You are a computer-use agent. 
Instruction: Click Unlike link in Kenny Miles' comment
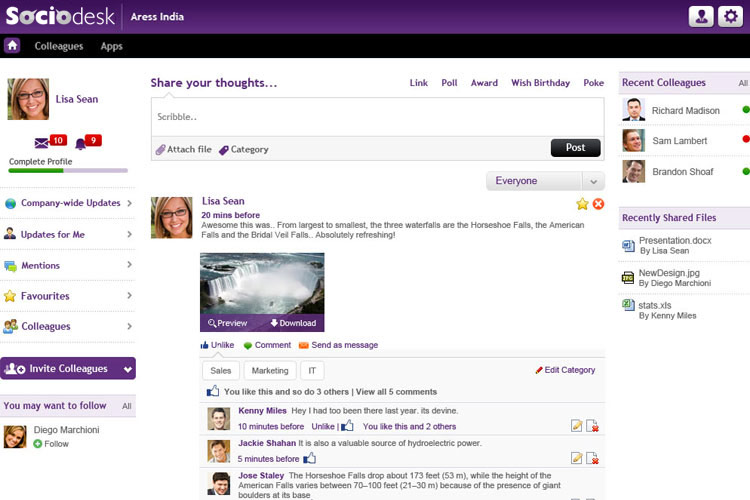(x=323, y=426)
